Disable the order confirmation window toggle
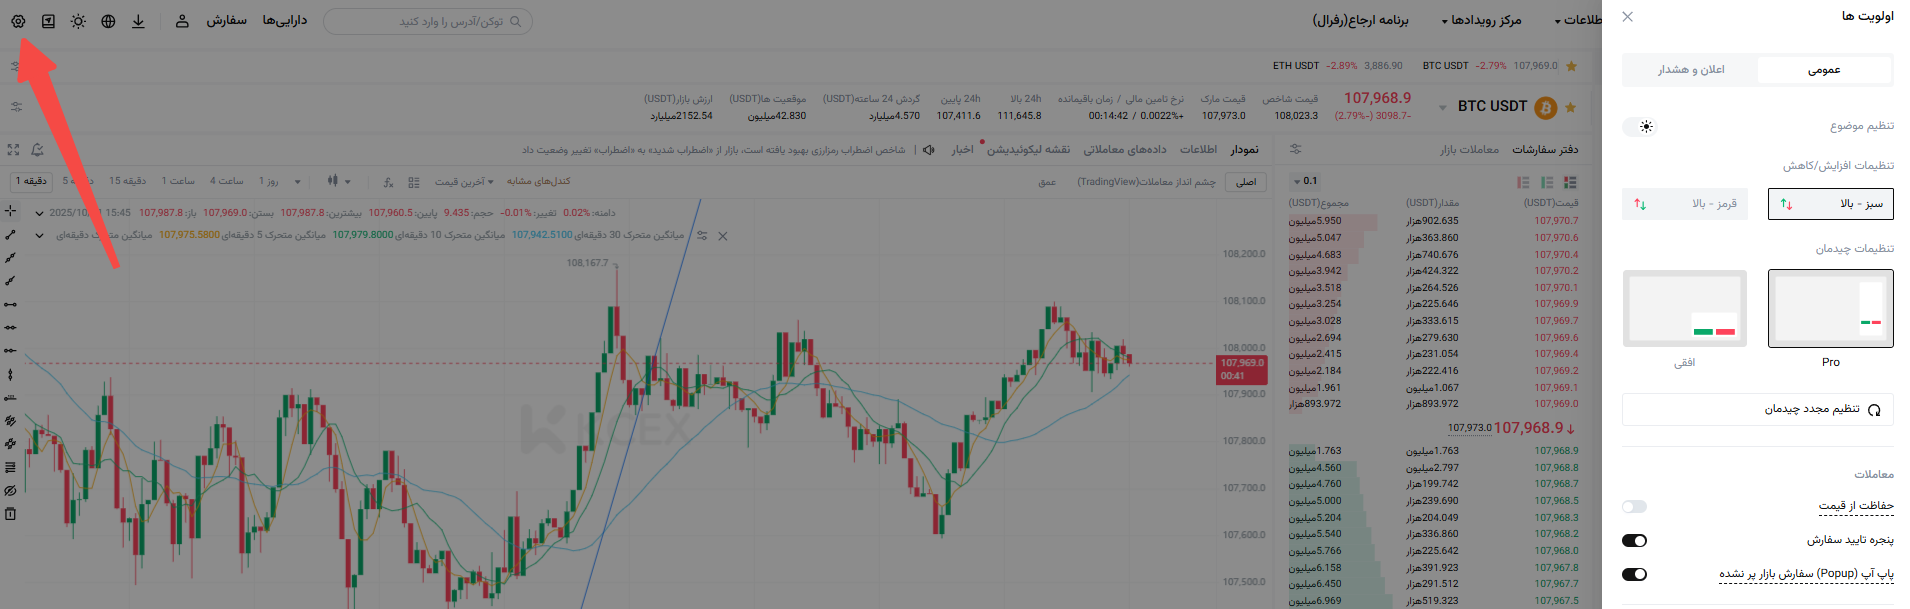The width and height of the screenshot is (1910, 609). (1634, 541)
